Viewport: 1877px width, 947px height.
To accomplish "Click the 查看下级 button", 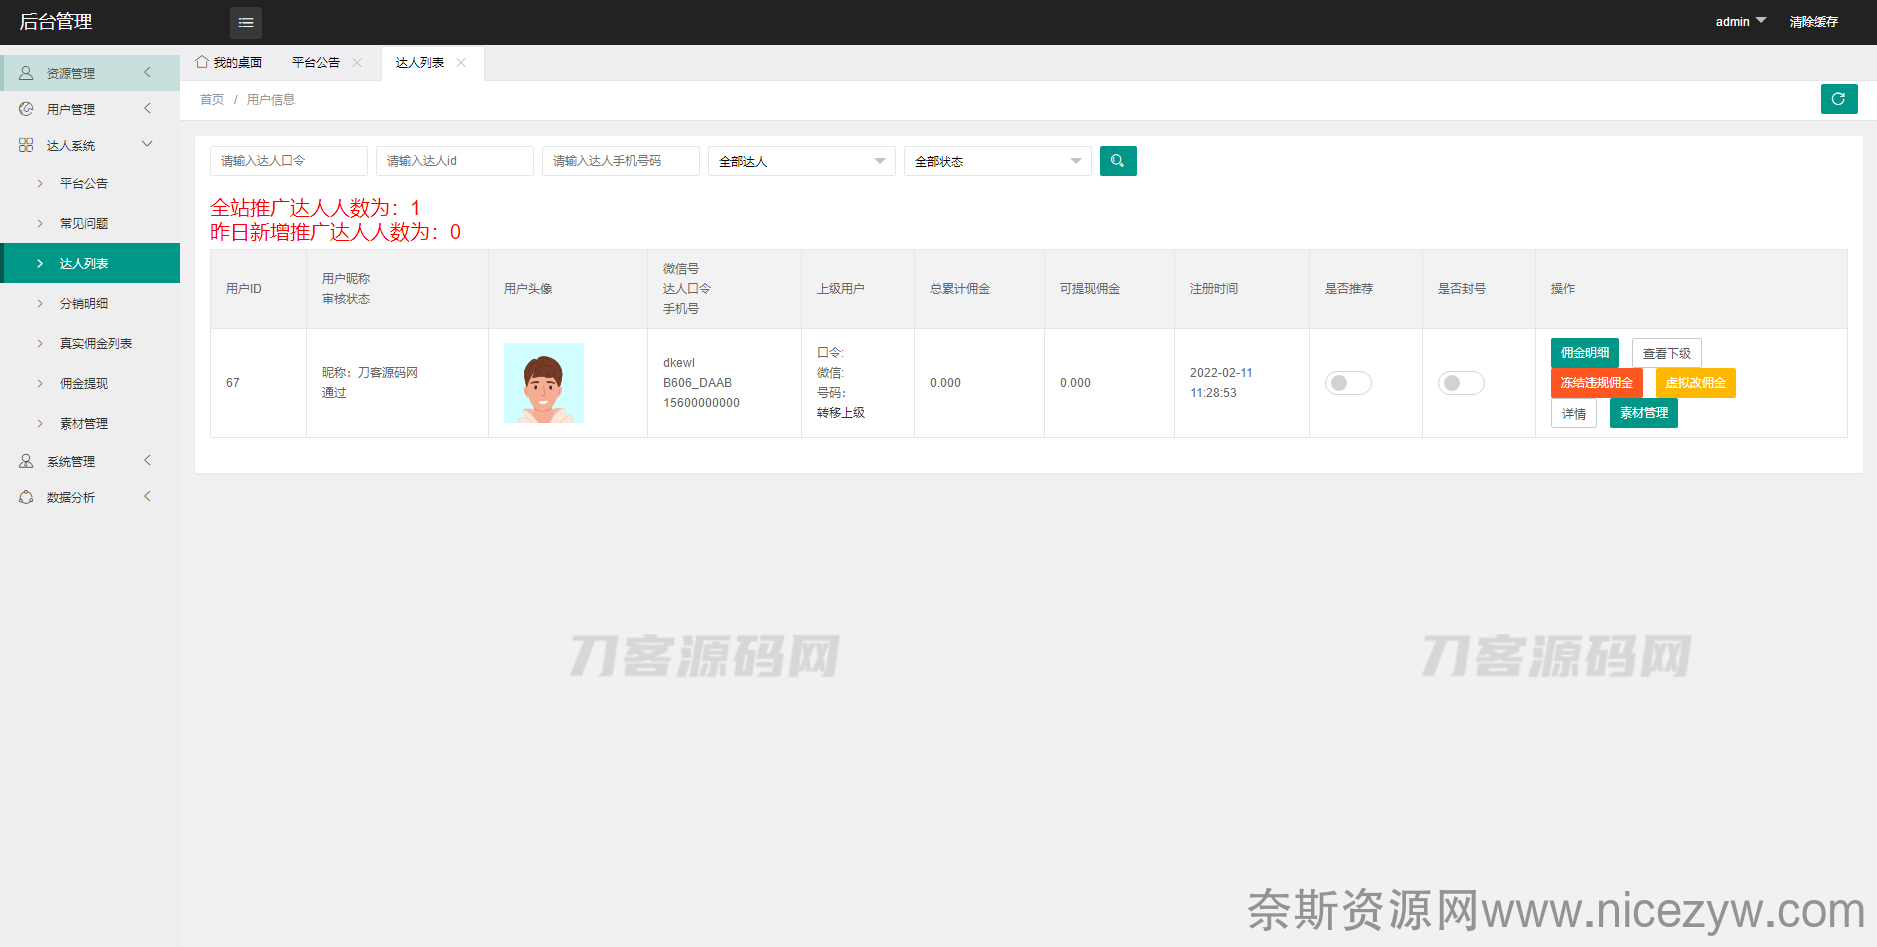I will point(1667,353).
